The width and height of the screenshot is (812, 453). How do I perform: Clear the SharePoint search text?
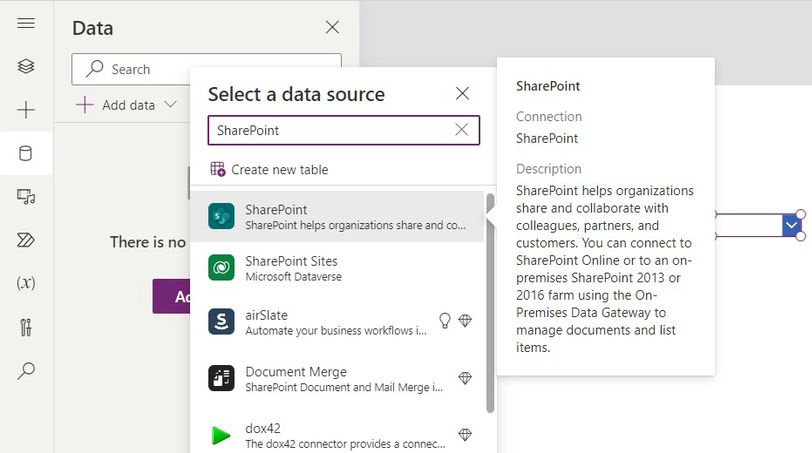click(462, 130)
